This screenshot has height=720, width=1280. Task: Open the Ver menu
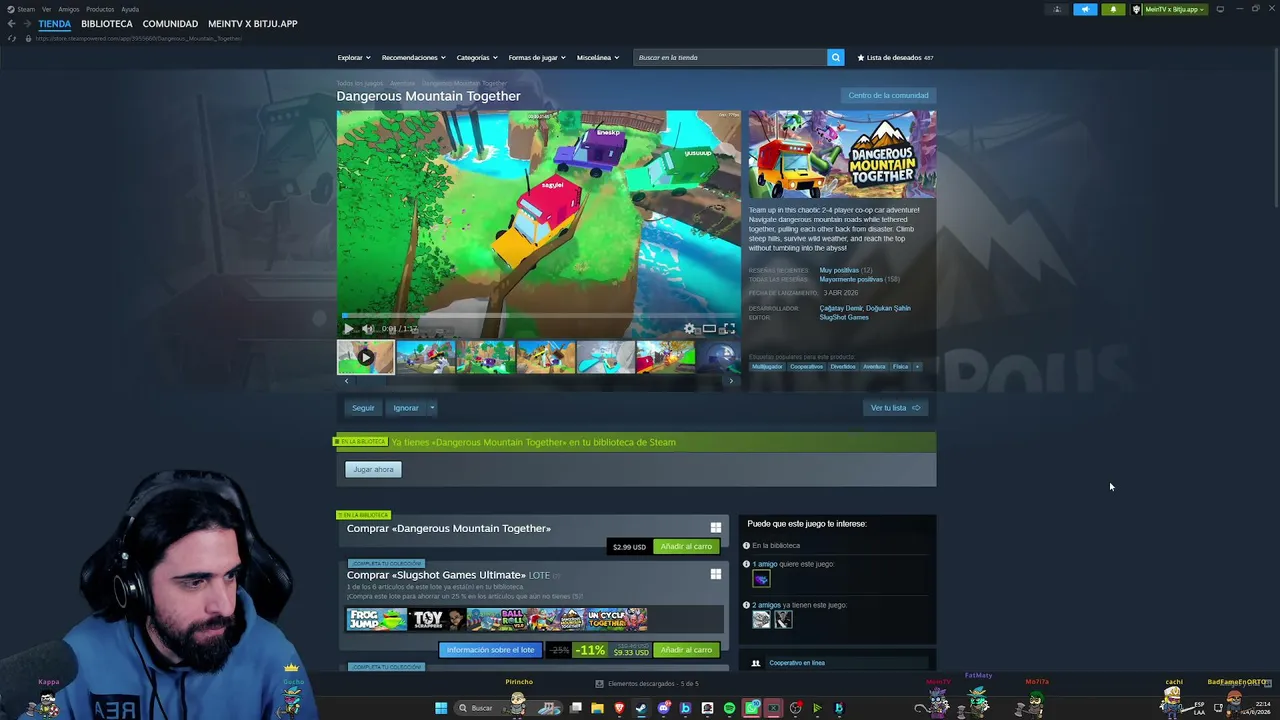(46, 9)
